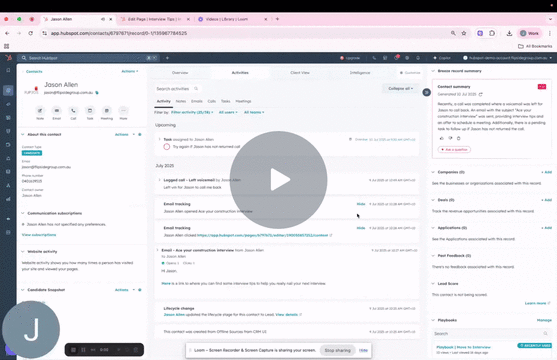Click the Copilot button in top navigation
The height and width of the screenshot is (360, 557).
442,58
